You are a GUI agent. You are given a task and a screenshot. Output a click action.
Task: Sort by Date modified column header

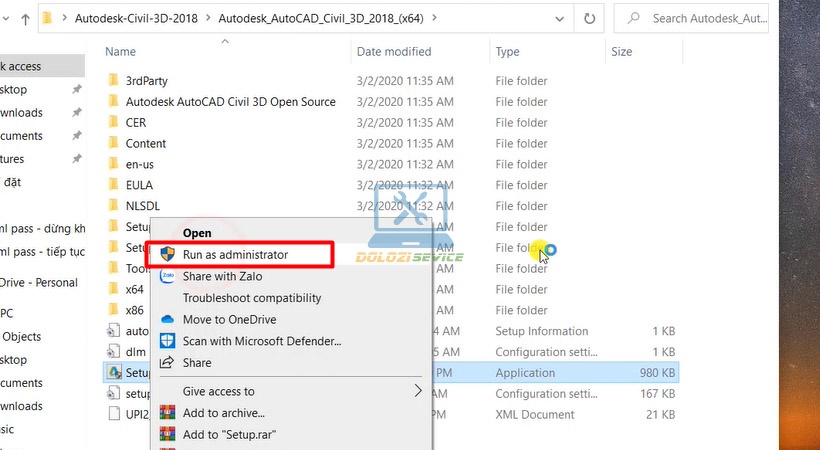pyautogui.click(x=394, y=51)
